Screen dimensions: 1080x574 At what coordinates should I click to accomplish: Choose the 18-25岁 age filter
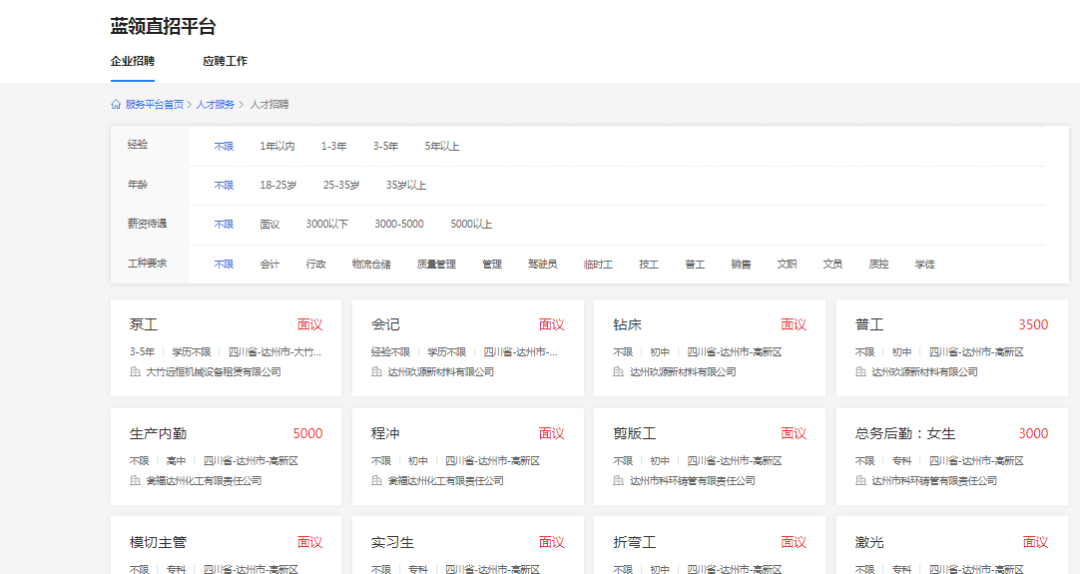pyautogui.click(x=278, y=185)
